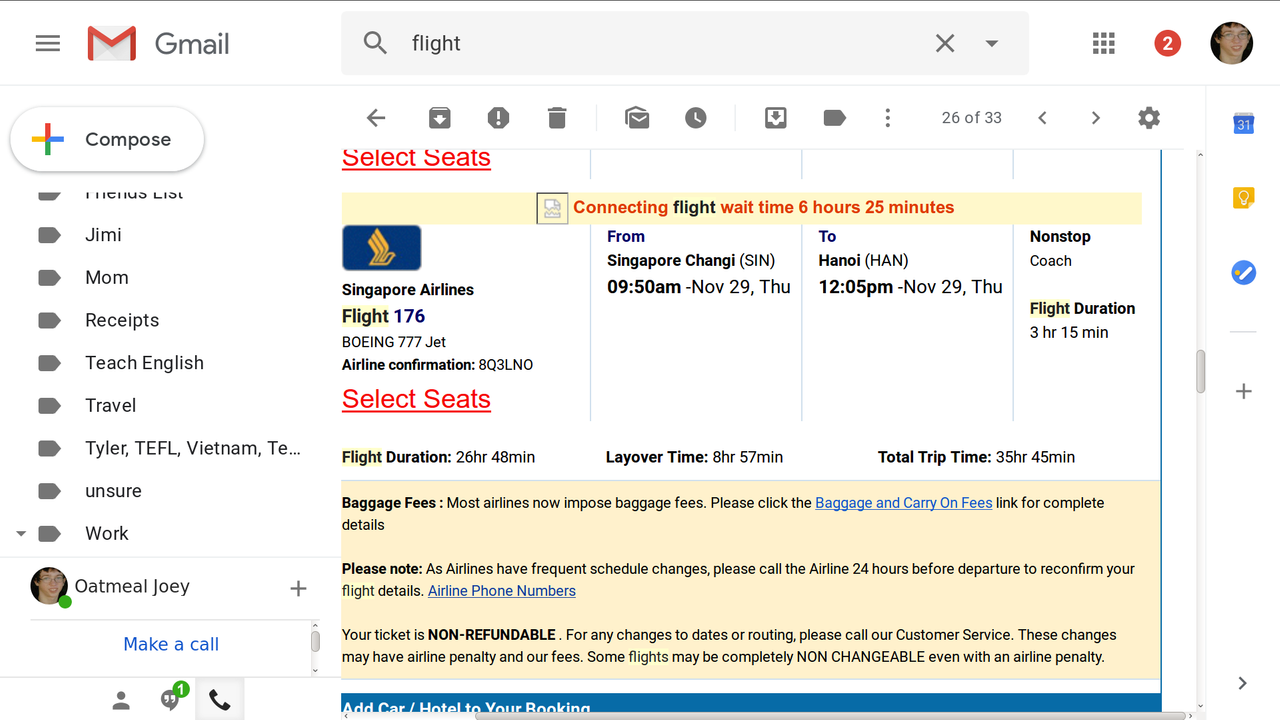Open Airline Phone Numbers link
1280x720 pixels.
pos(502,591)
